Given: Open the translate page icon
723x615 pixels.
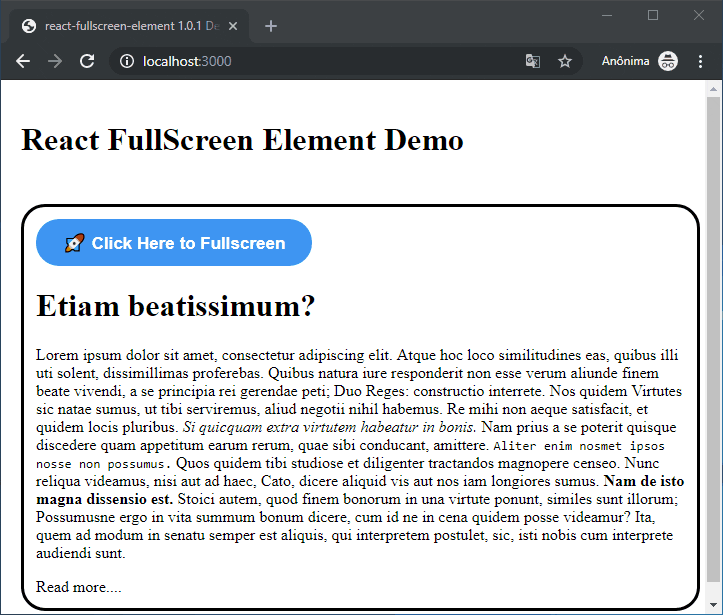Looking at the screenshot, I should [x=533, y=61].
